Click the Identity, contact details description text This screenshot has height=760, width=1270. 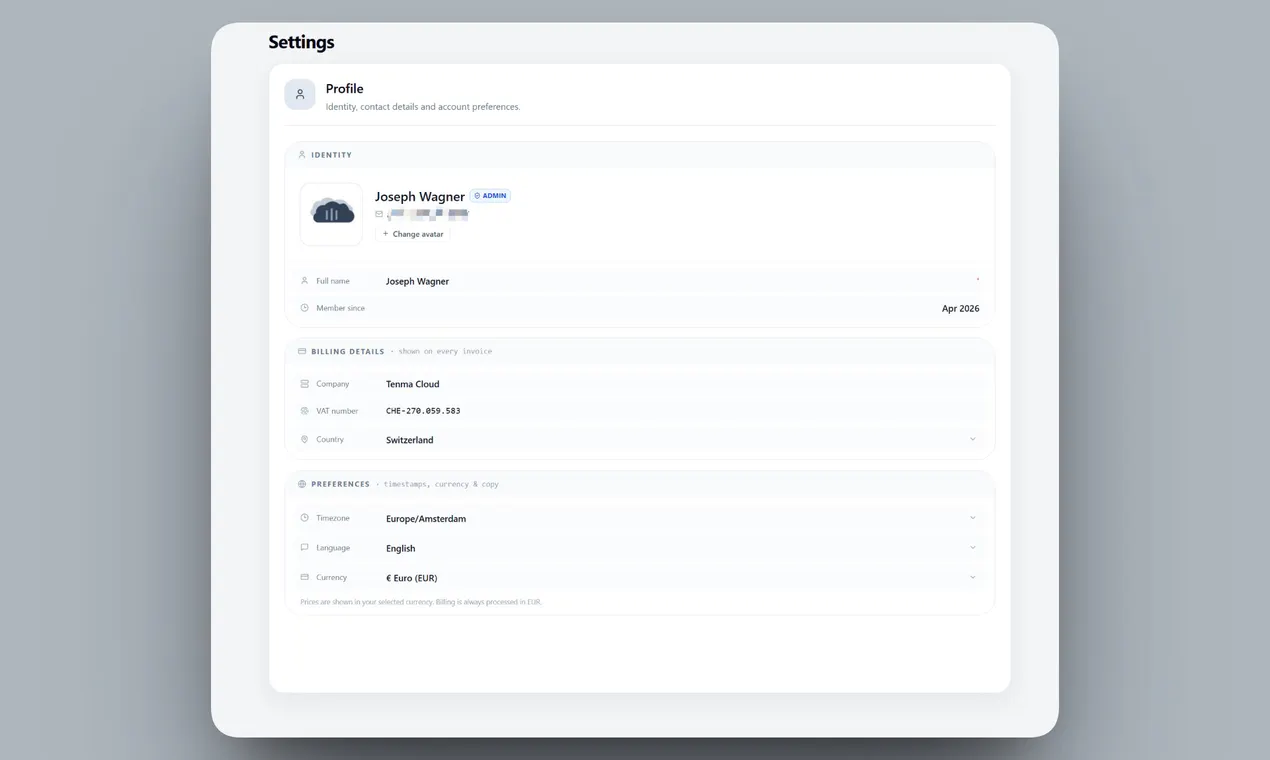coord(423,107)
